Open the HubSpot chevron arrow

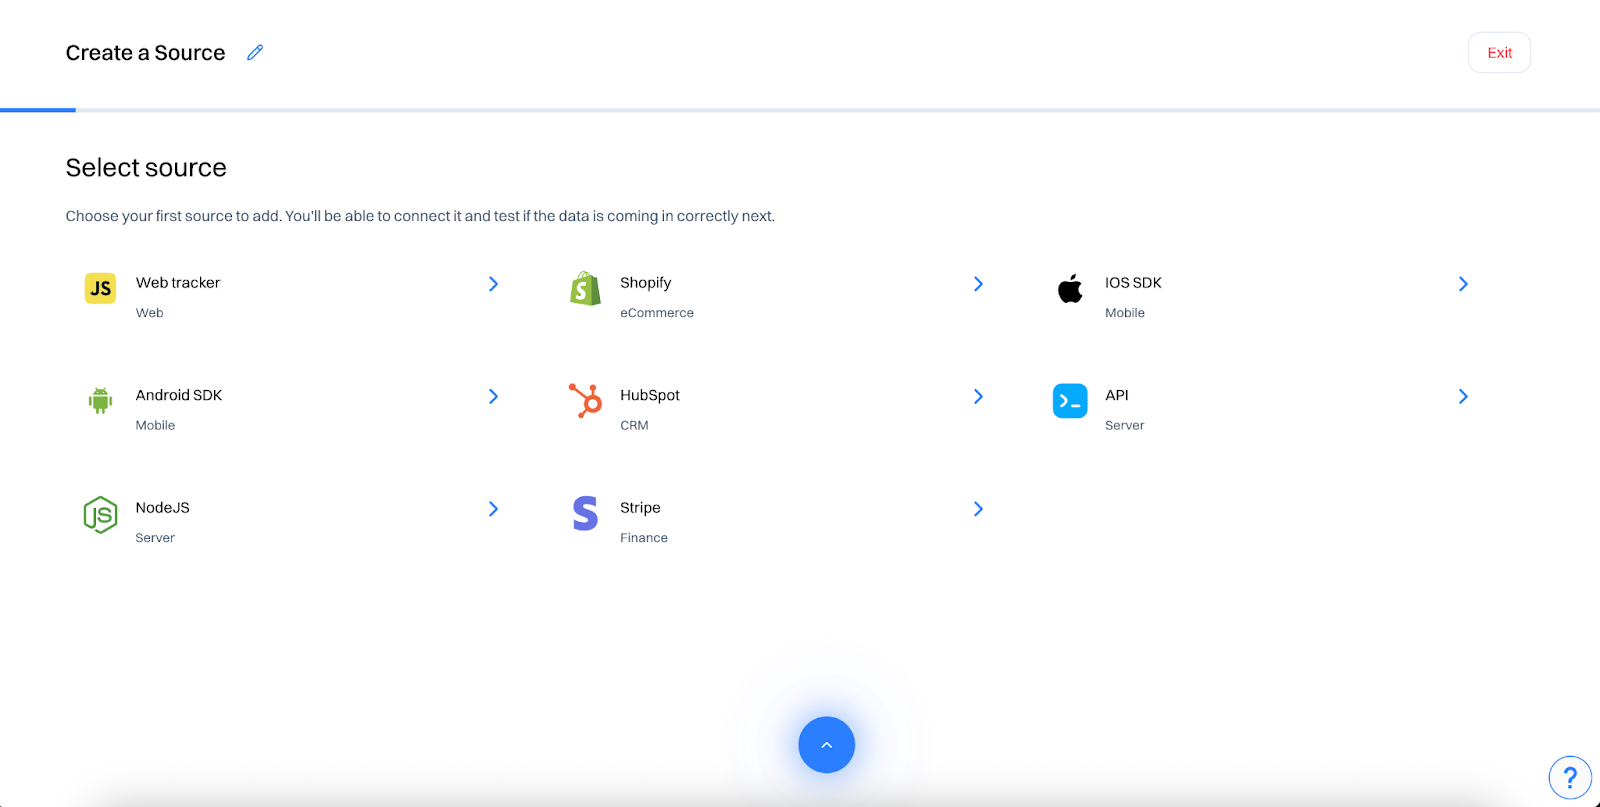pyautogui.click(x=978, y=397)
